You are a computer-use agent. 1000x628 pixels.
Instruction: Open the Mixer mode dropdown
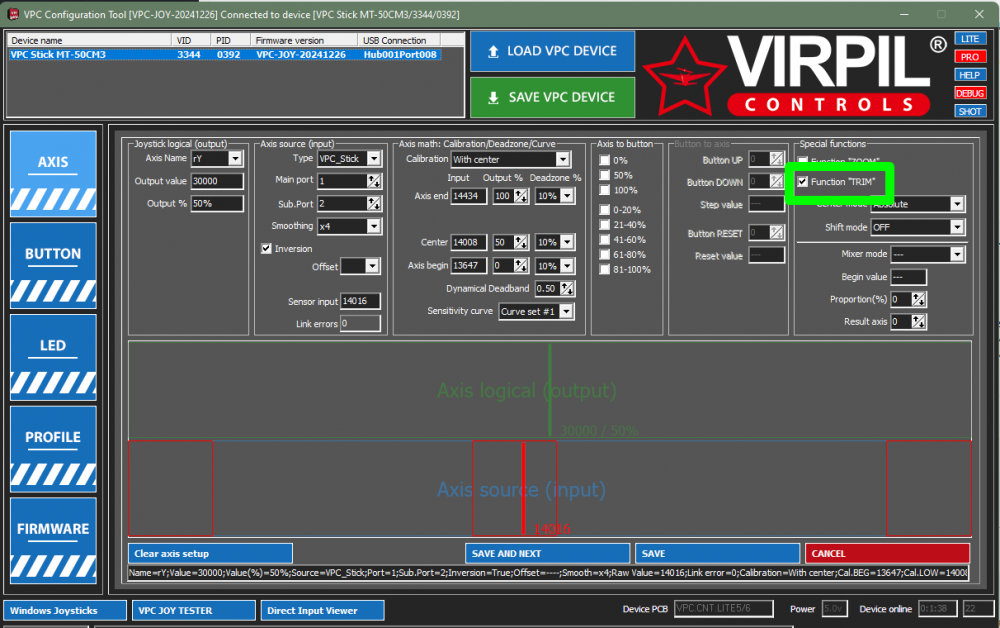957,254
